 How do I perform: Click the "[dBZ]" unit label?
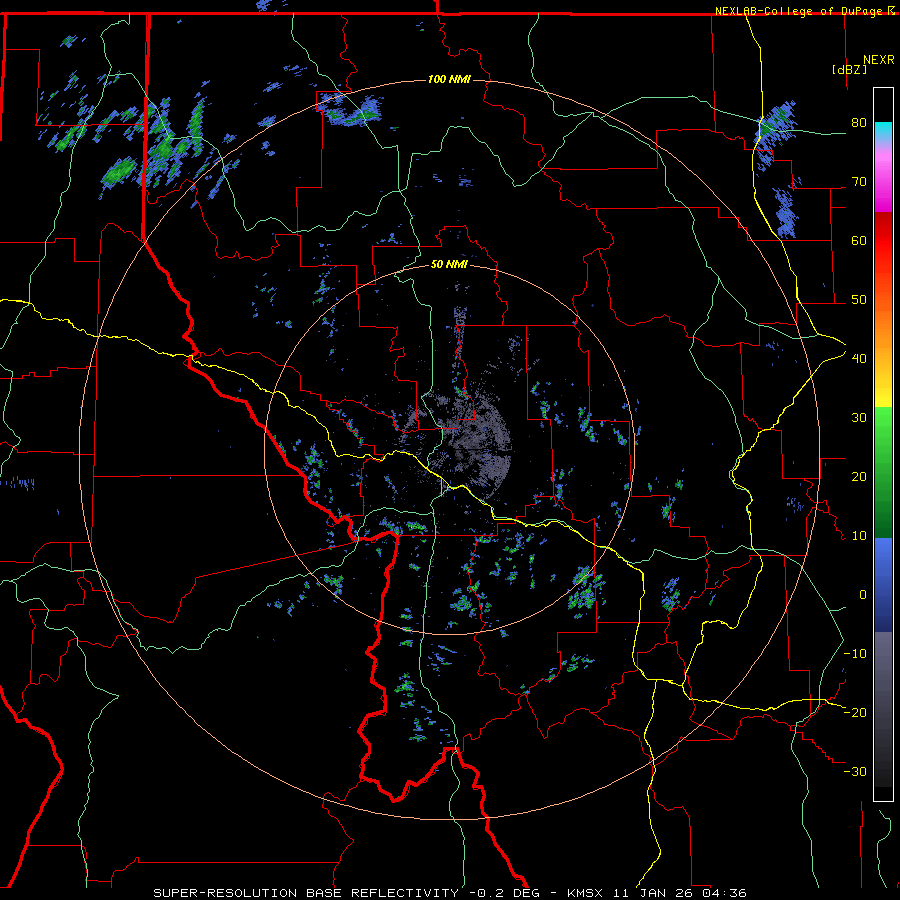pos(849,69)
